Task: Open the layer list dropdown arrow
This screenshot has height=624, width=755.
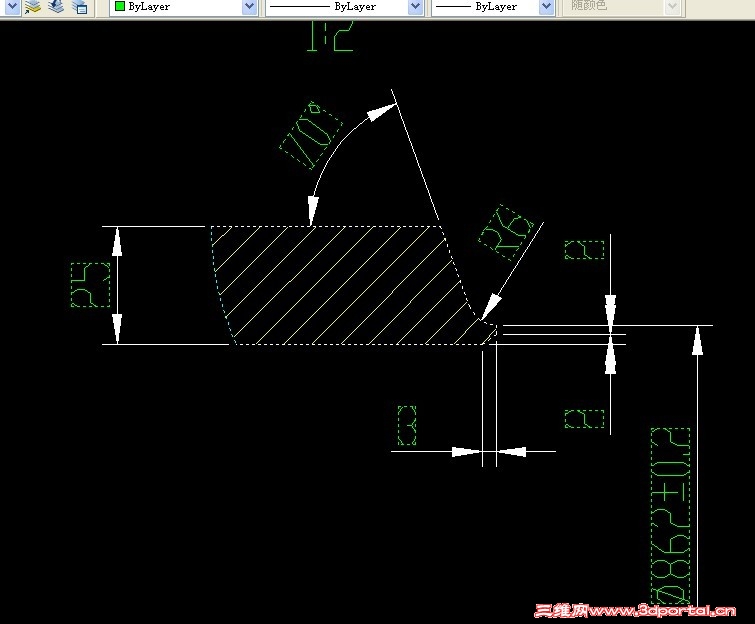Action: [12, 6]
